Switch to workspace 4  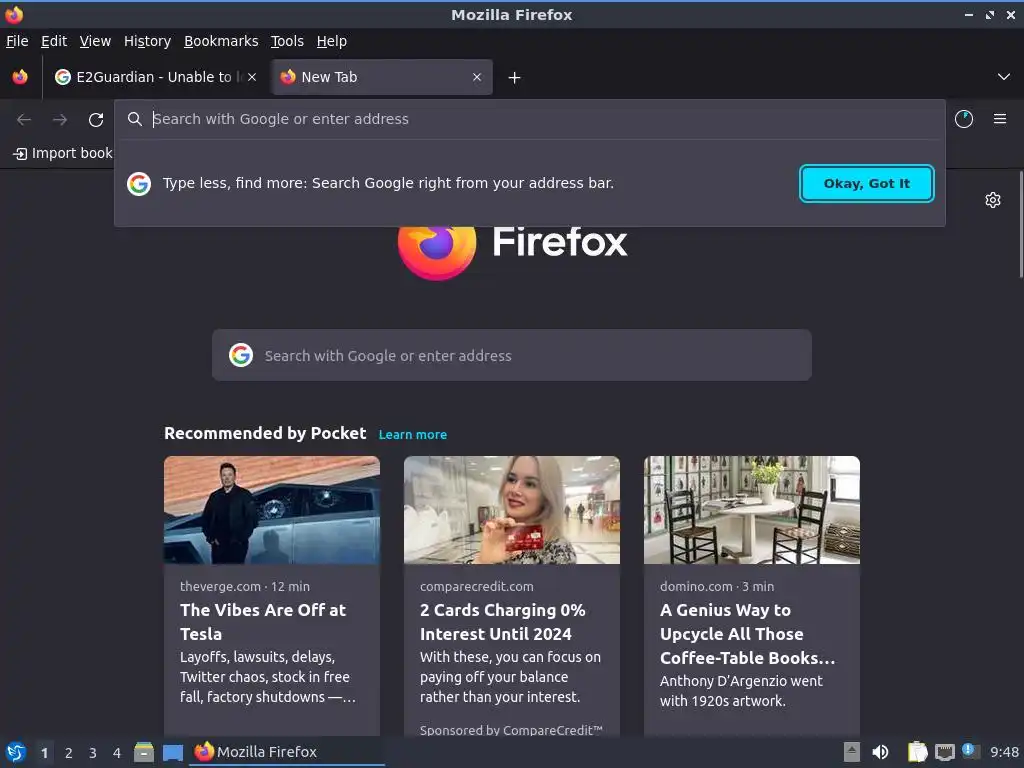coord(117,753)
